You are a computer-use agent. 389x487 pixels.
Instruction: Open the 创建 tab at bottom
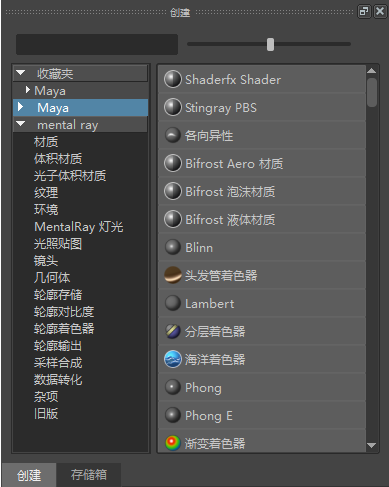pyautogui.click(x=29, y=475)
